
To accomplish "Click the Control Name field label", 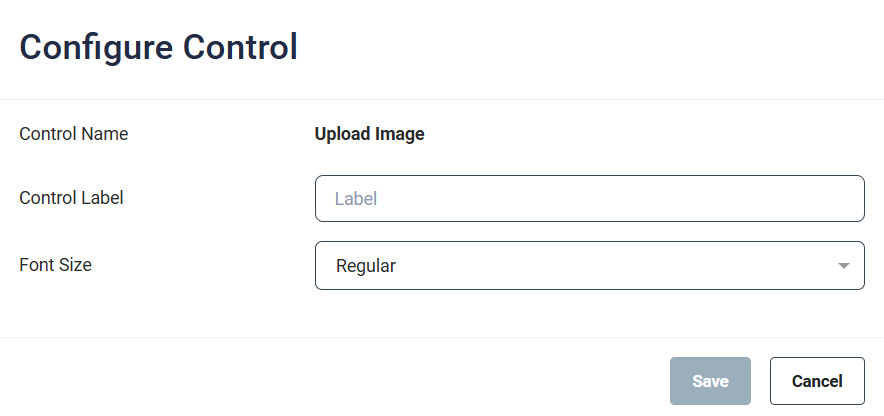I will [x=74, y=133].
